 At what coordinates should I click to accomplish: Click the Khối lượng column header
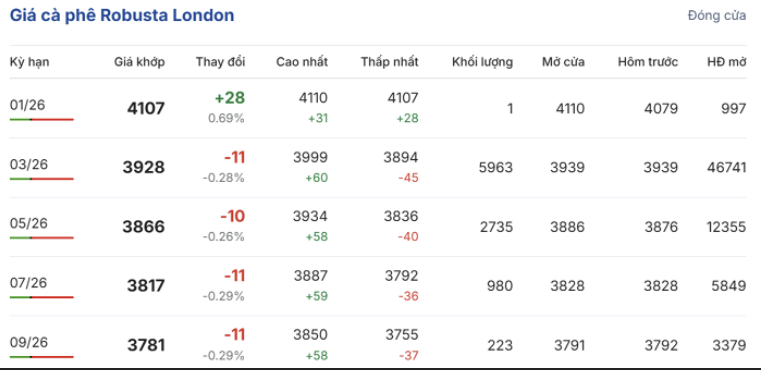[x=482, y=62]
